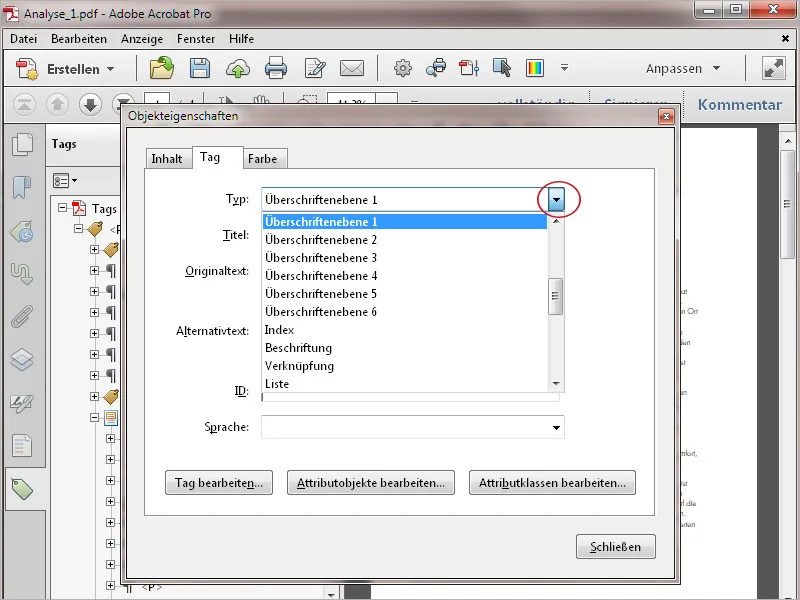Viewport: 800px width, 600px height.
Task: Select Liste in the type list
Action: 405,384
